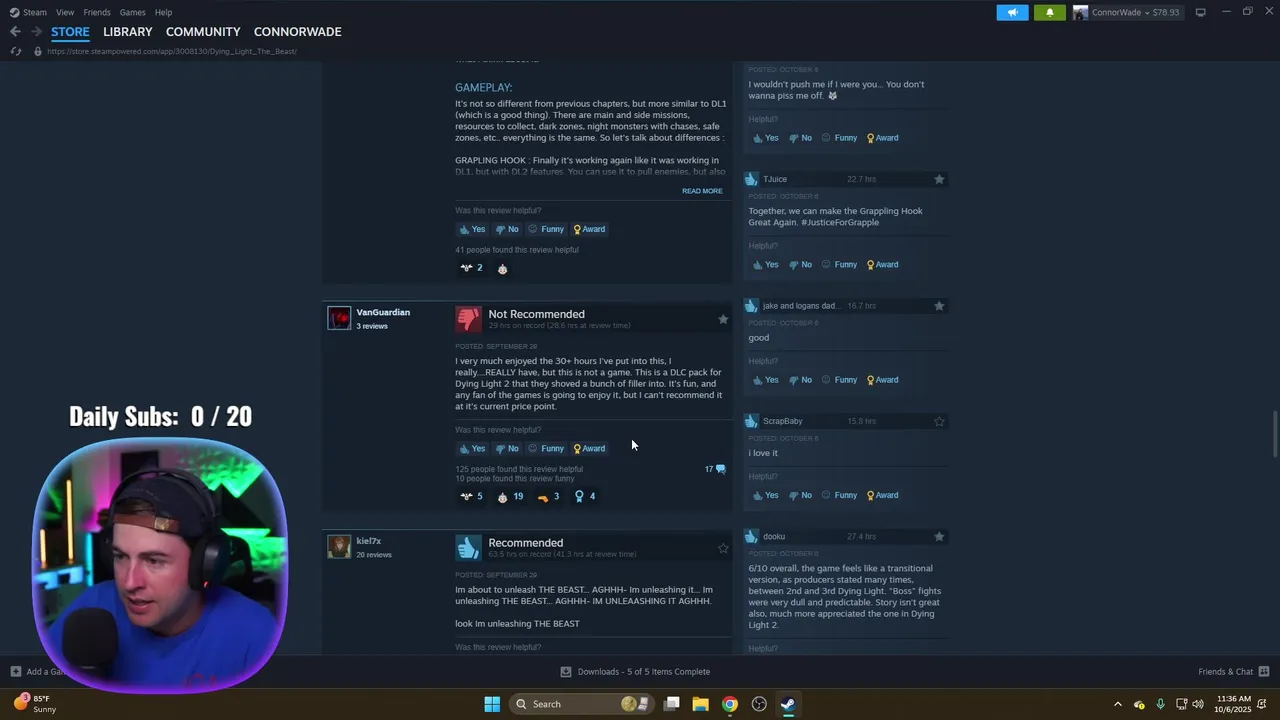Mark TJuice's review as Funny
The width and height of the screenshot is (1280, 720).
click(840, 265)
